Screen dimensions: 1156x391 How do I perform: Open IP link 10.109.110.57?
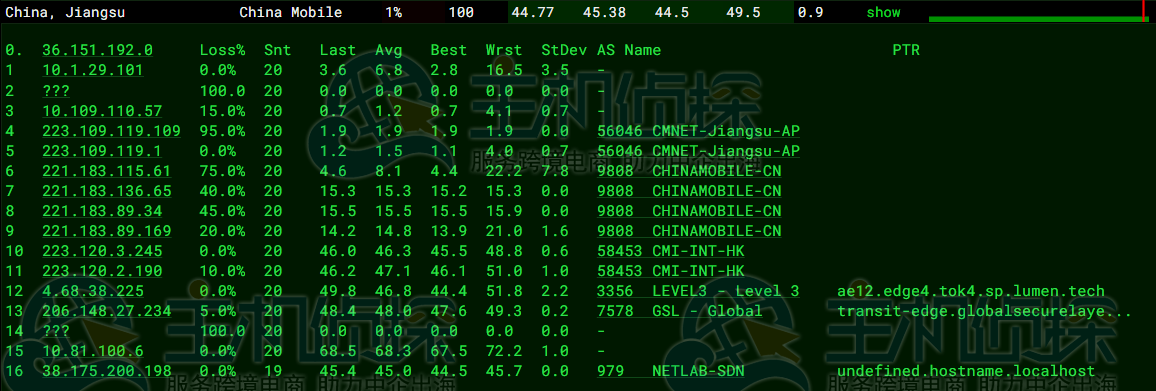coord(102,111)
